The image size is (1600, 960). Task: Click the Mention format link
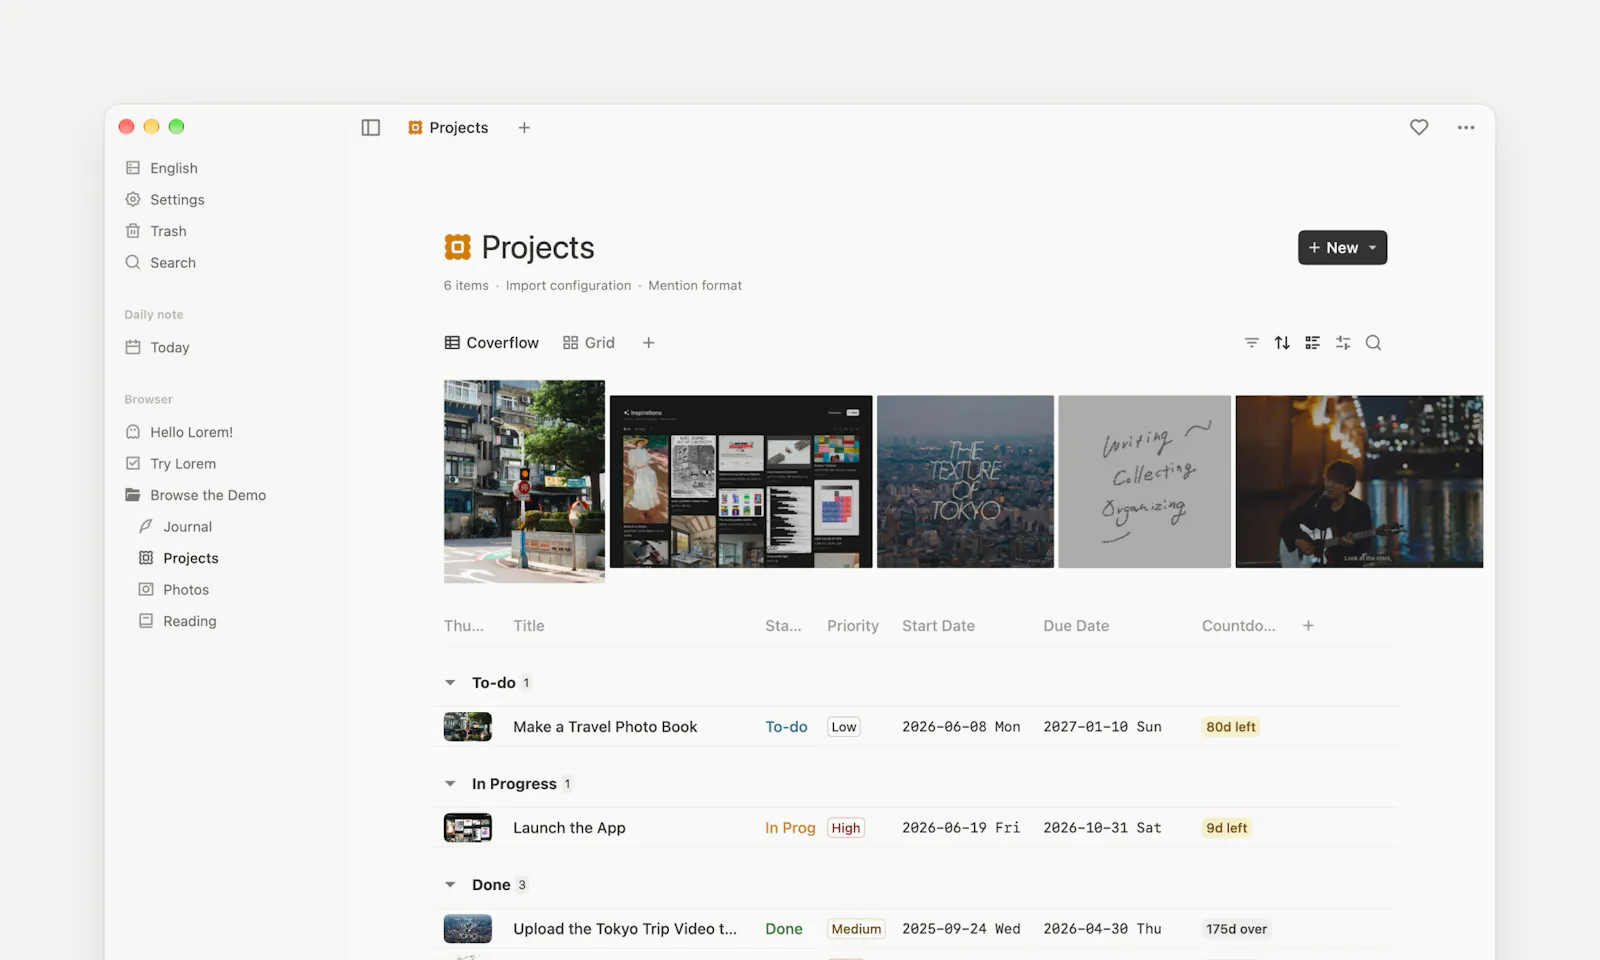[695, 286]
